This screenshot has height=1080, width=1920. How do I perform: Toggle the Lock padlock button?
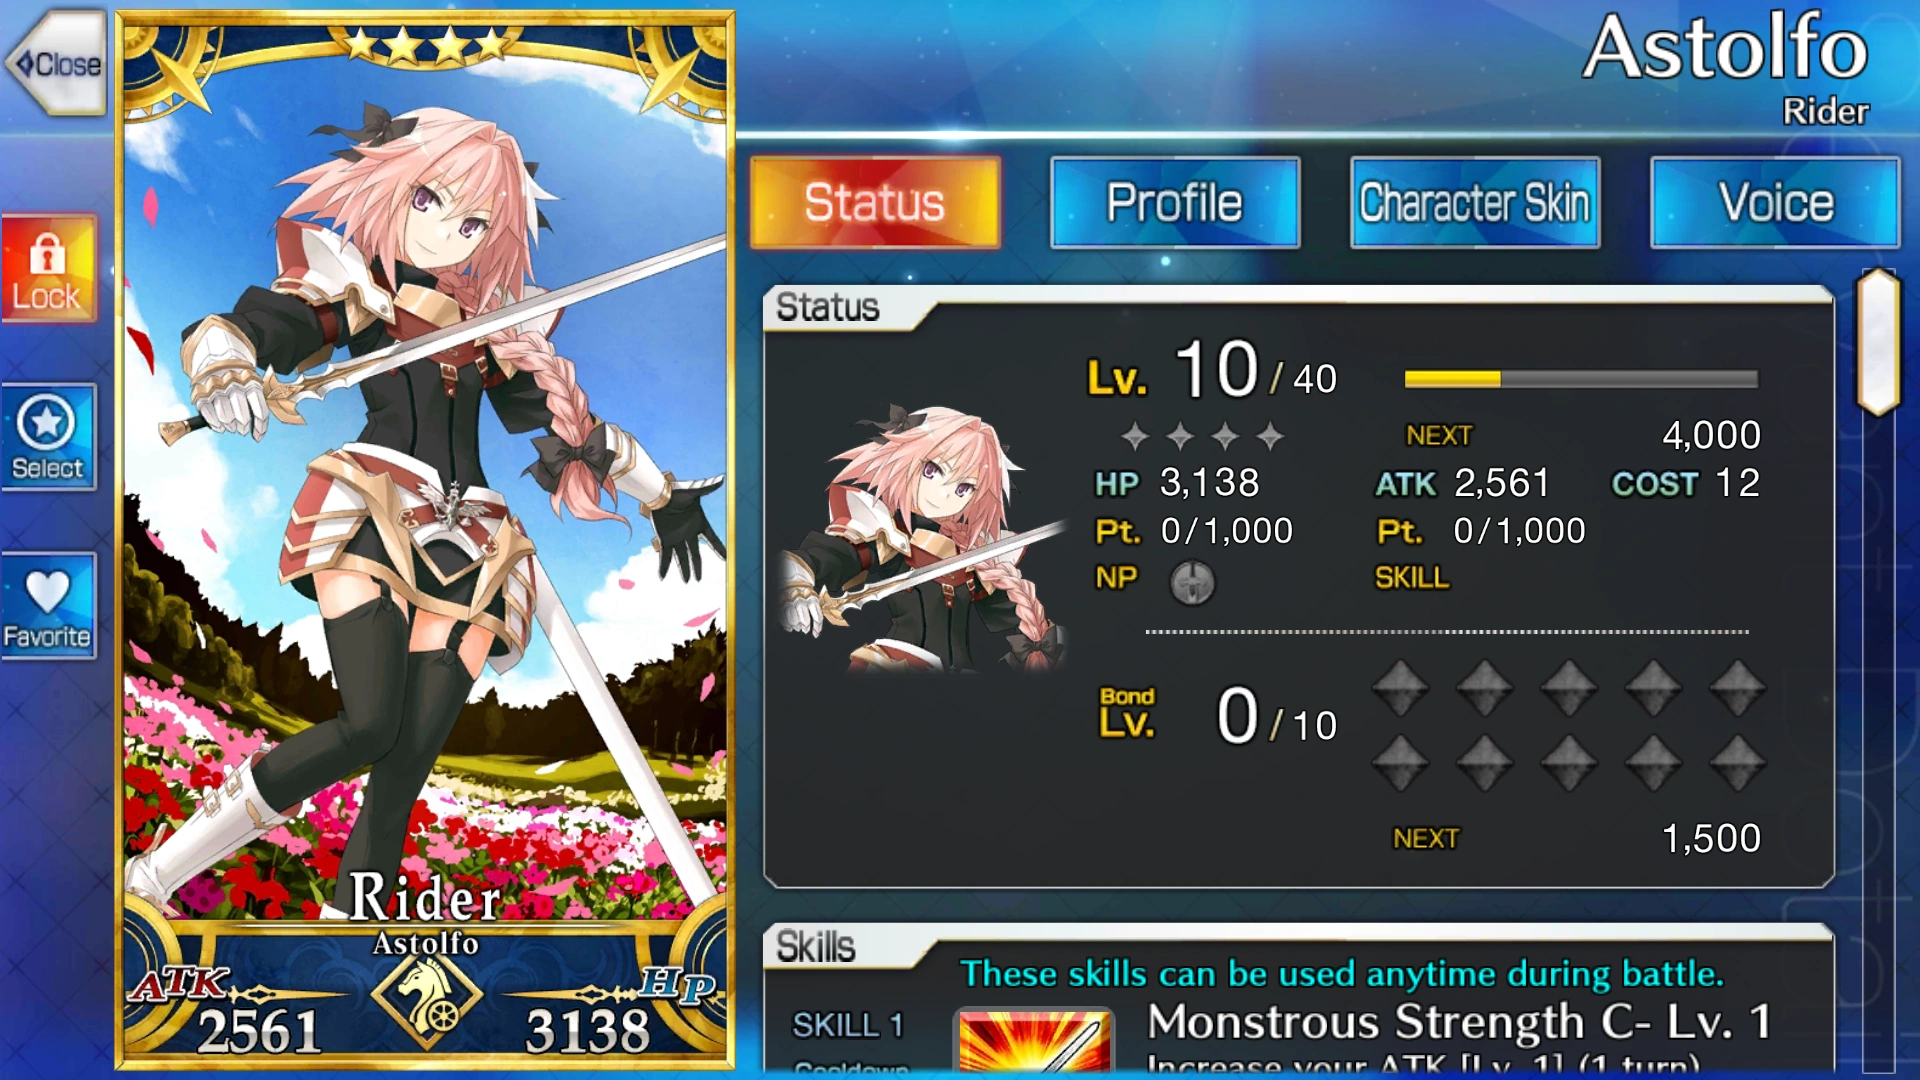[x=48, y=269]
